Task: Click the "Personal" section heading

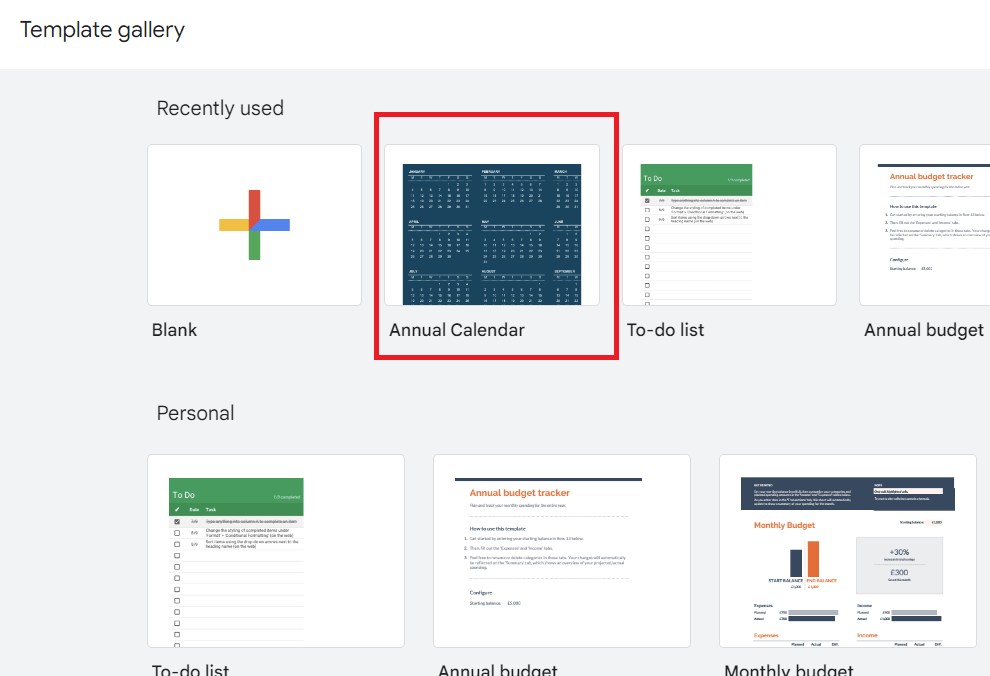Action: pyautogui.click(x=195, y=413)
